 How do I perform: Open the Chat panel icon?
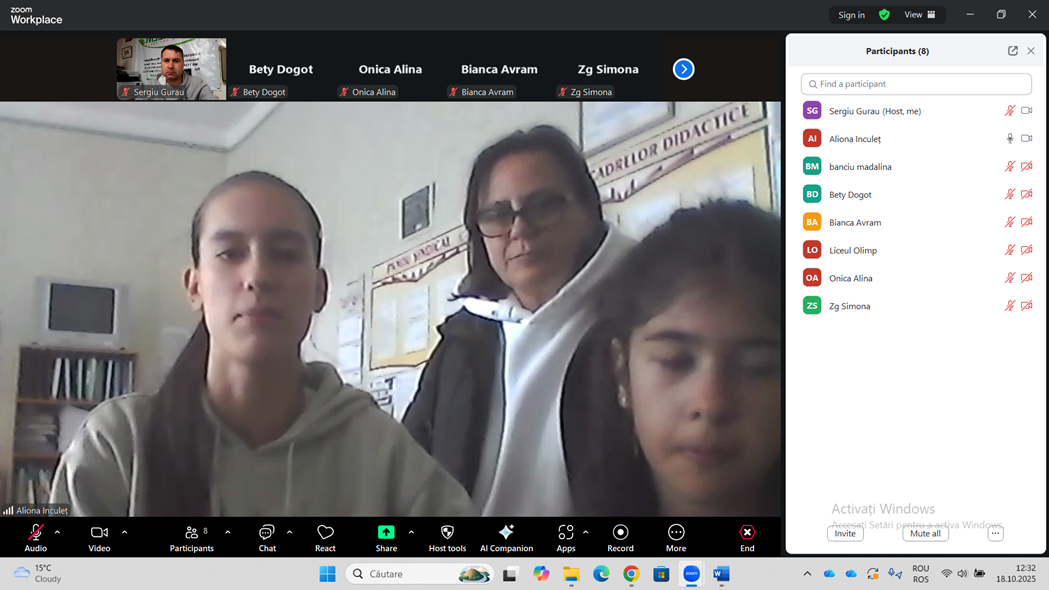267,533
